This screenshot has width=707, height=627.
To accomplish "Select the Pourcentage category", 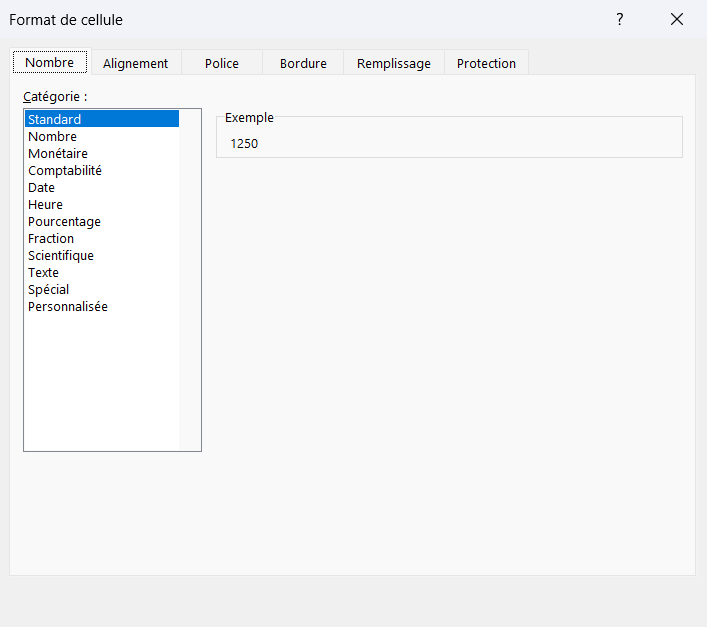I will click(x=102, y=221).
